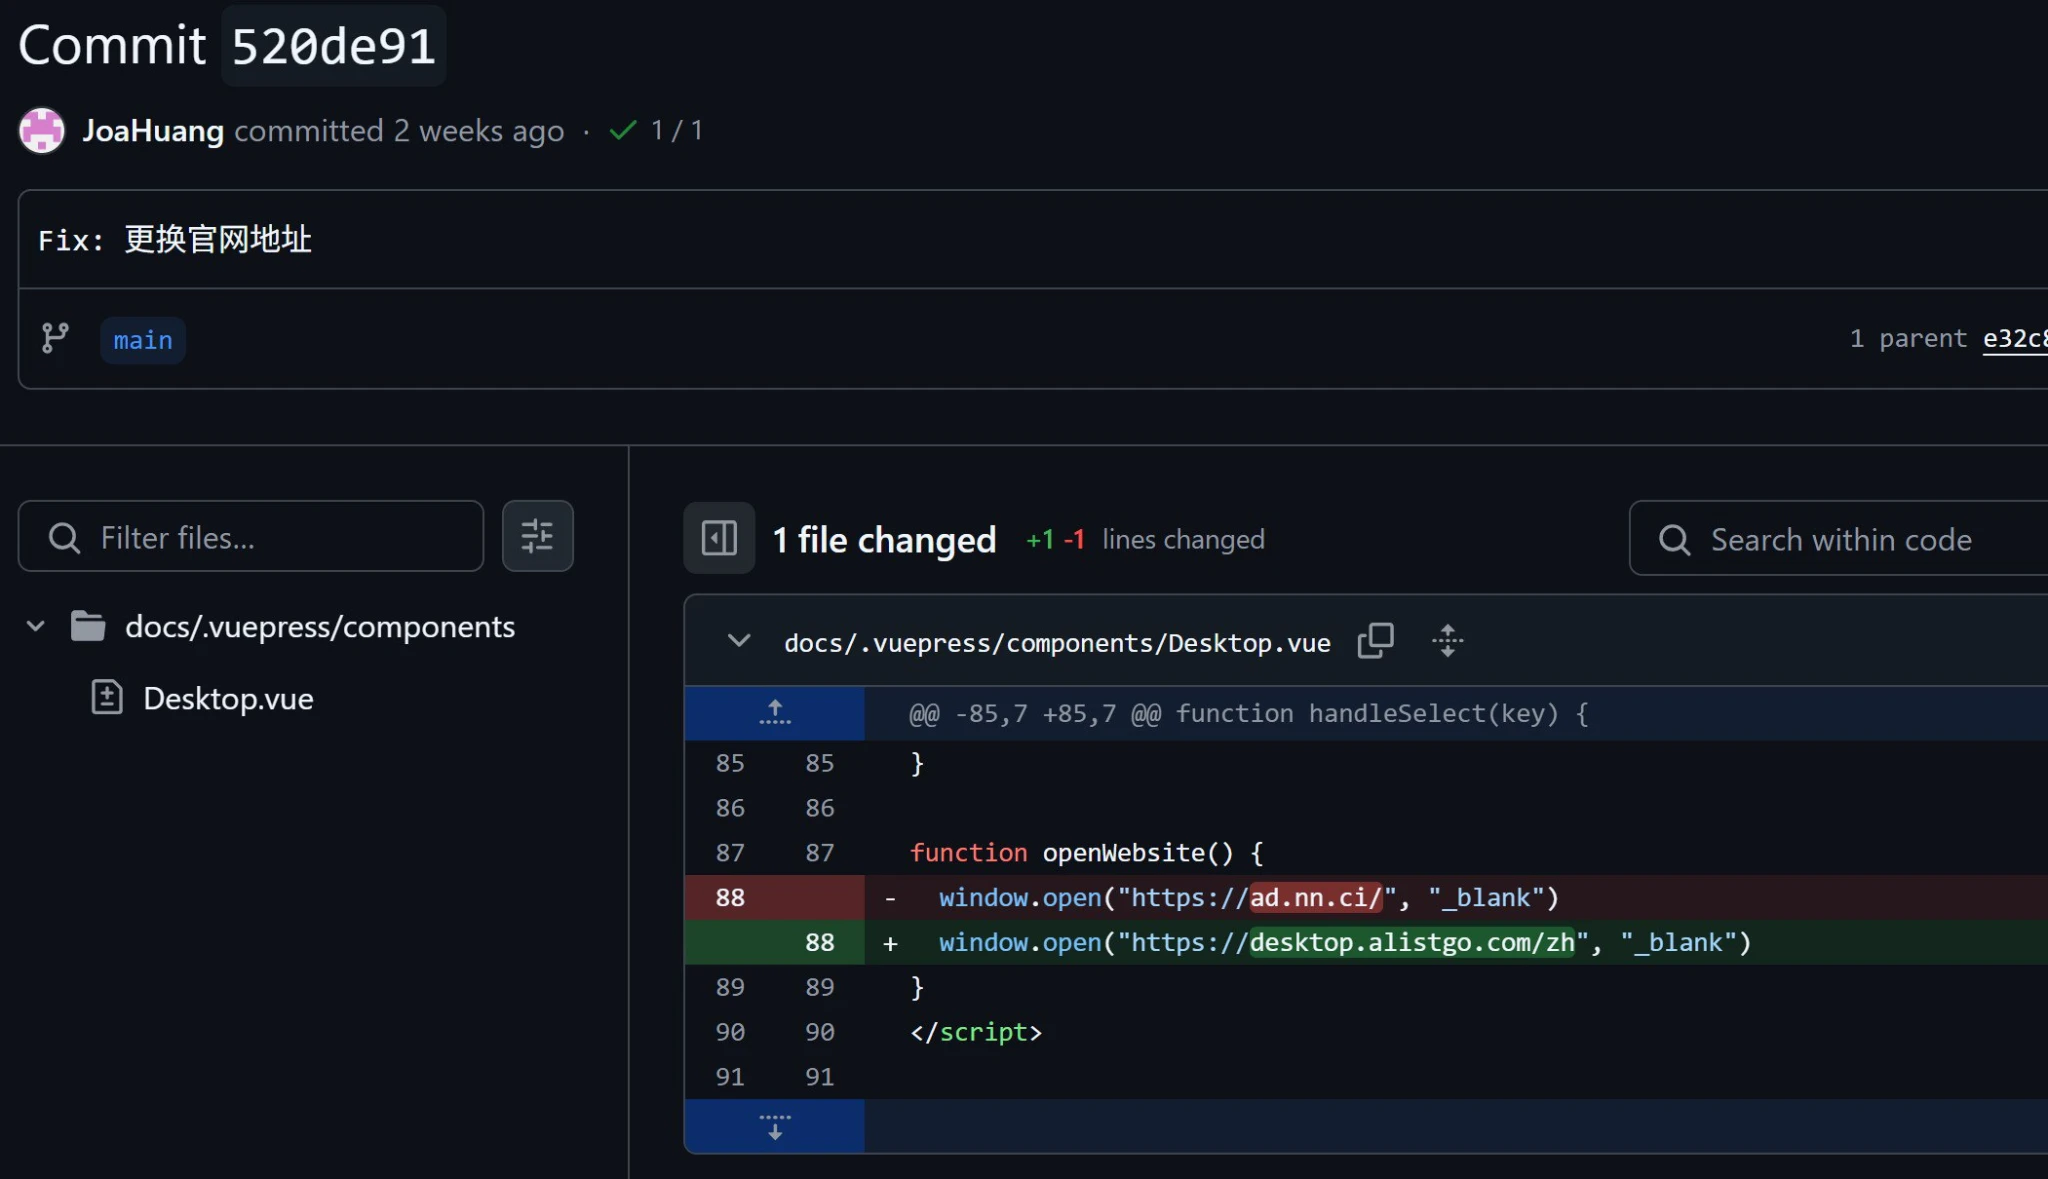Focus the Filter files input
The image size is (2048, 1179).
tap(270, 538)
